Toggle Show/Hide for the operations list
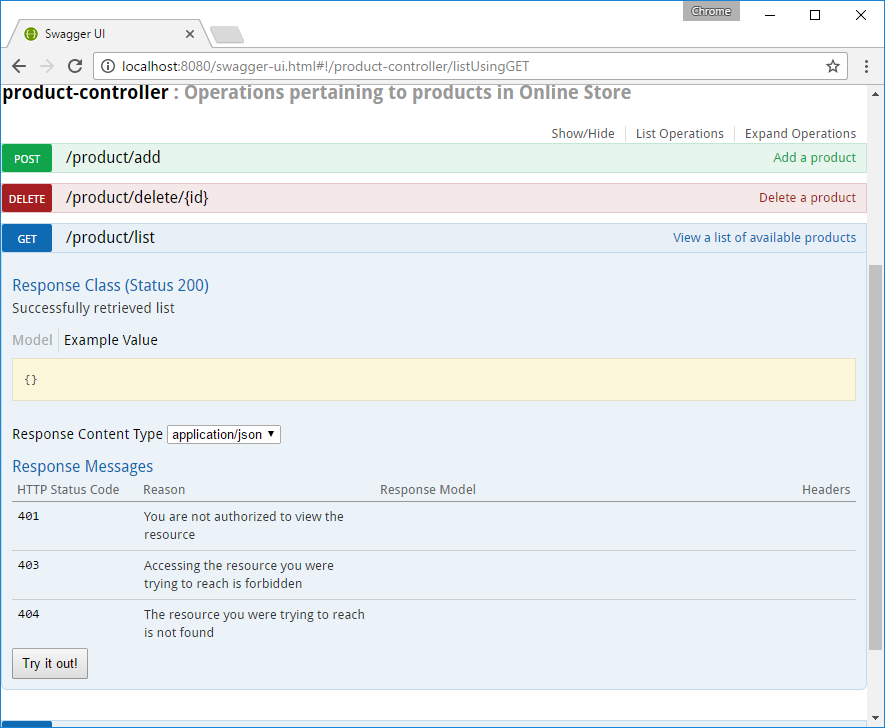 pos(583,133)
